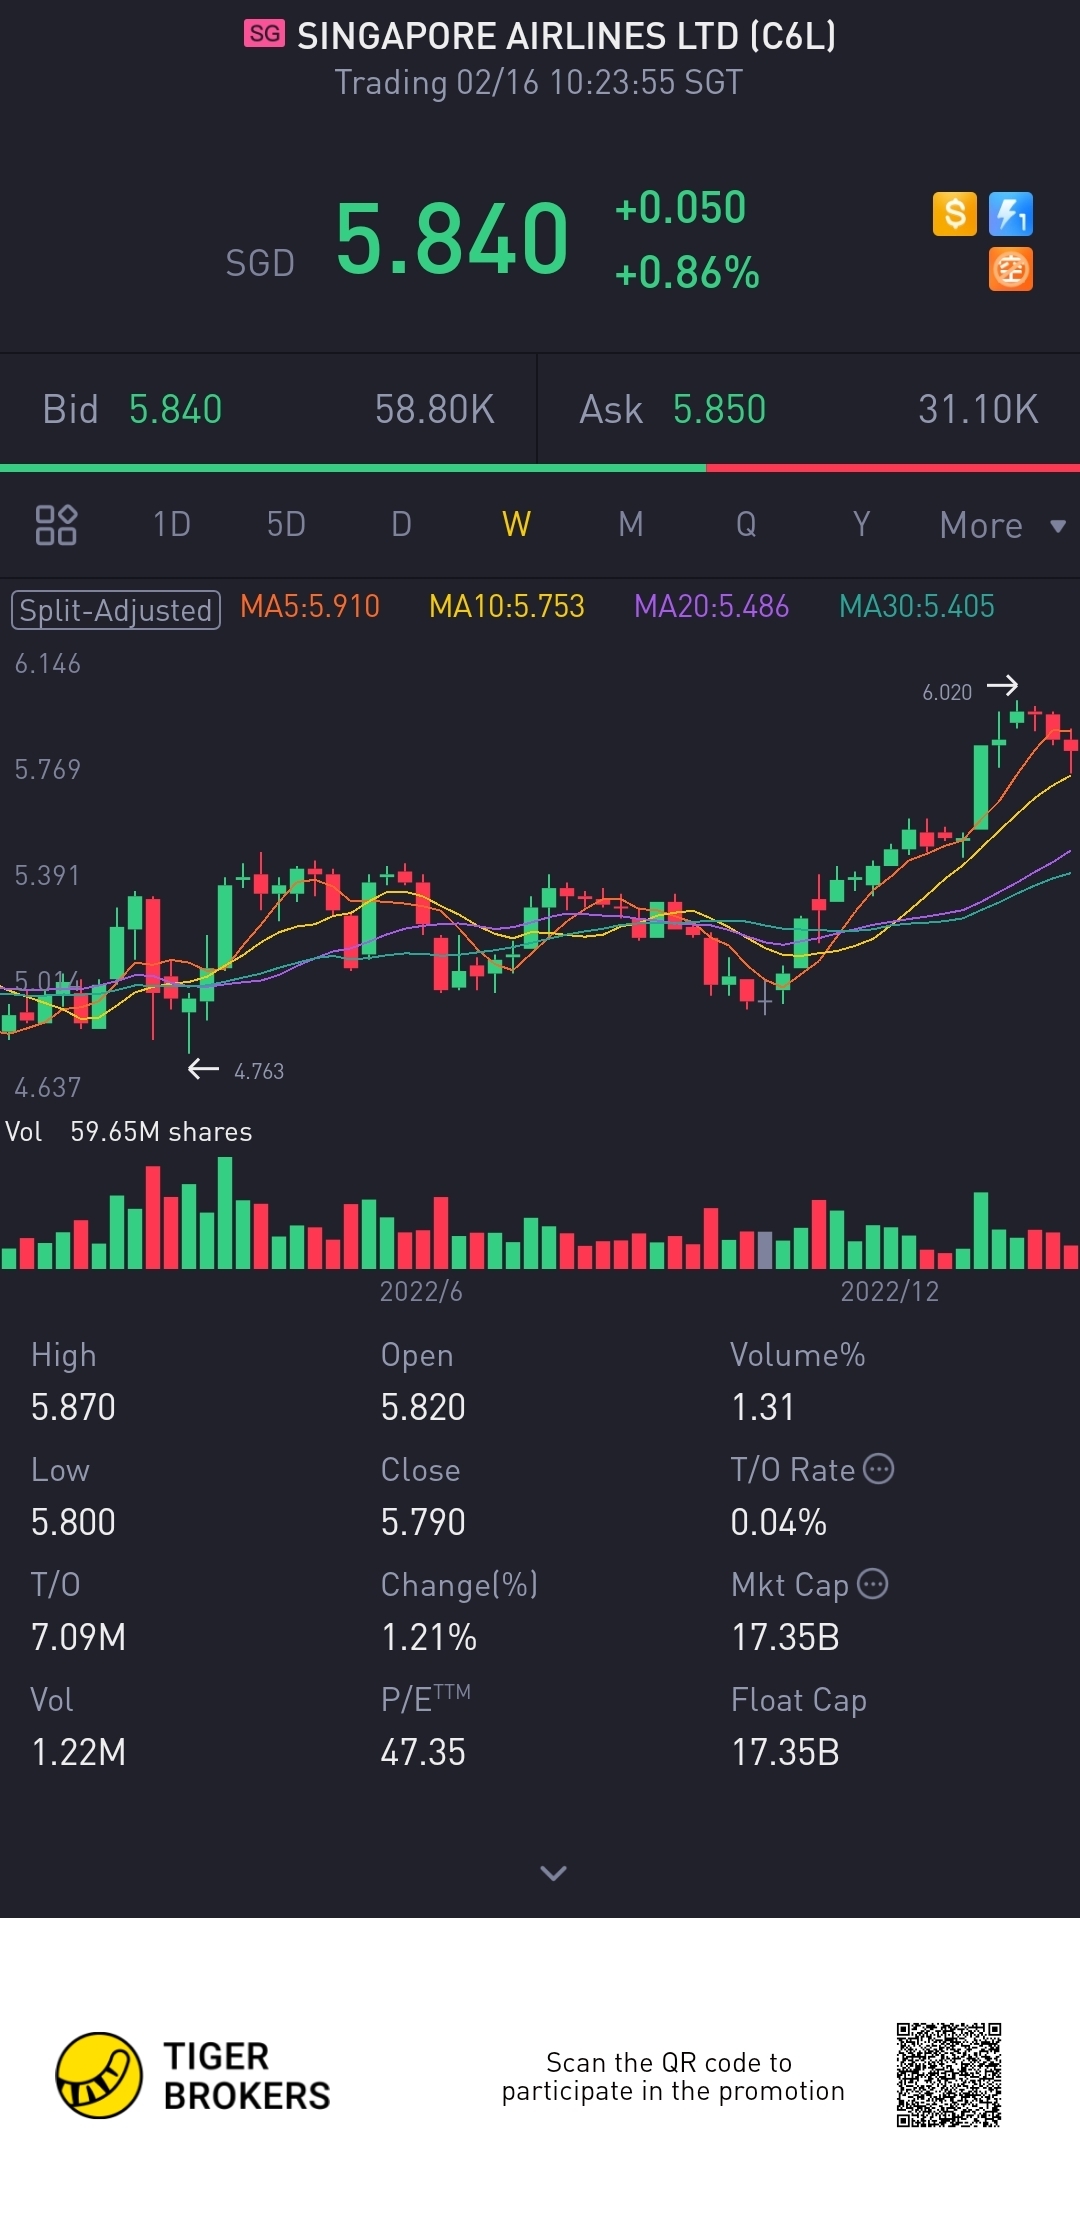Image resolution: width=1080 pixels, height=2234 pixels.
Task: Tap the bid size 58.80K
Action: [x=435, y=409]
